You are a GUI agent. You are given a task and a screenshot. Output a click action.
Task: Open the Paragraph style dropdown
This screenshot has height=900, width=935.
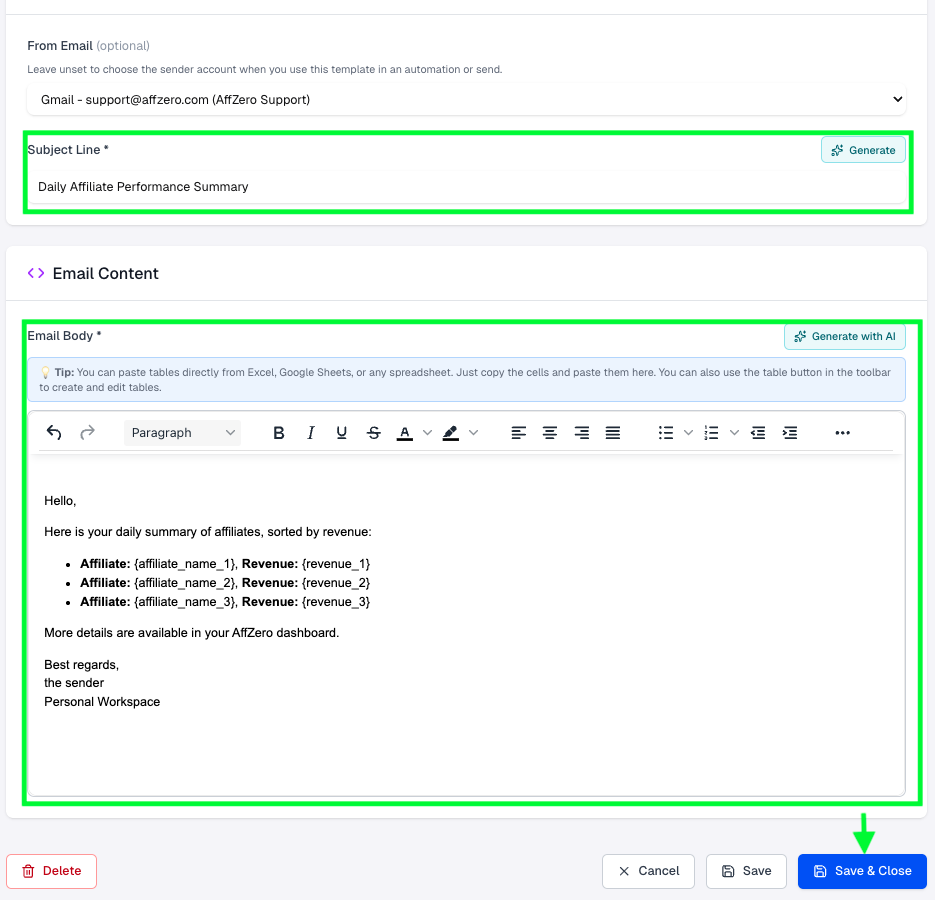pos(182,432)
